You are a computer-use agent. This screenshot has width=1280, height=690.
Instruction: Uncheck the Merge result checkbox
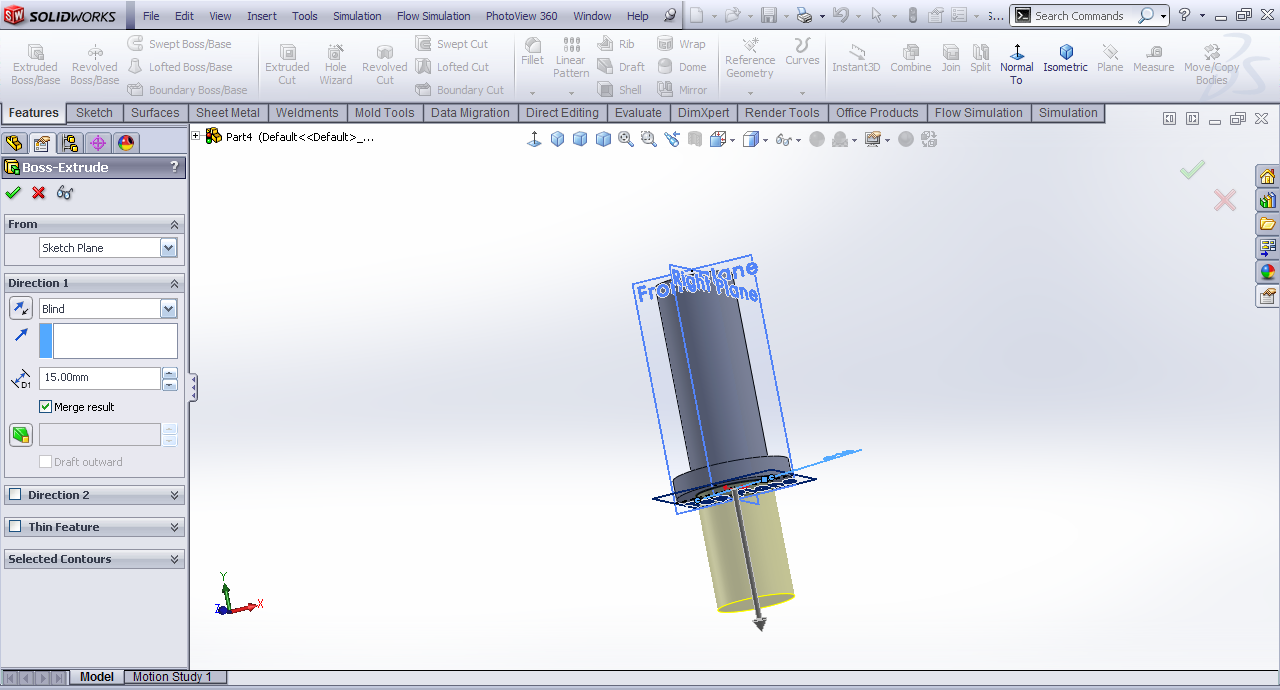(x=46, y=407)
